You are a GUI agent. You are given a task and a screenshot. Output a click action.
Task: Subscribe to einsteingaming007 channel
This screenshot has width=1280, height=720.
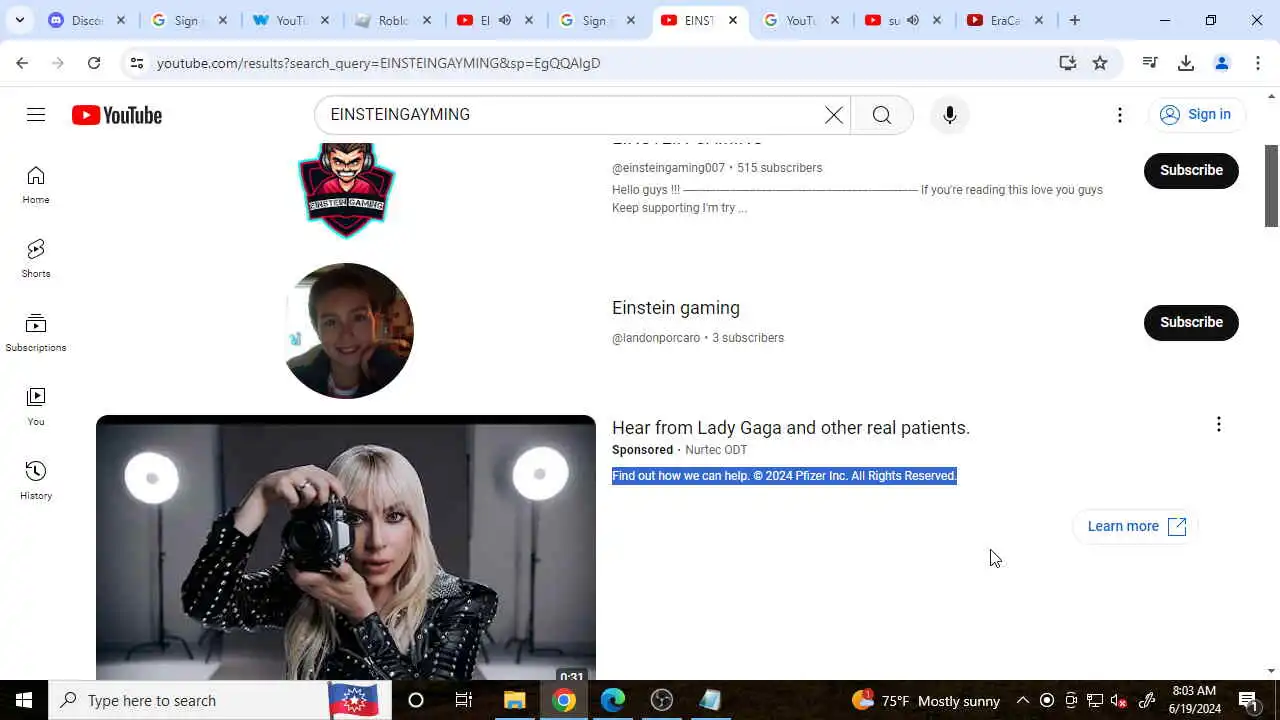click(1191, 170)
